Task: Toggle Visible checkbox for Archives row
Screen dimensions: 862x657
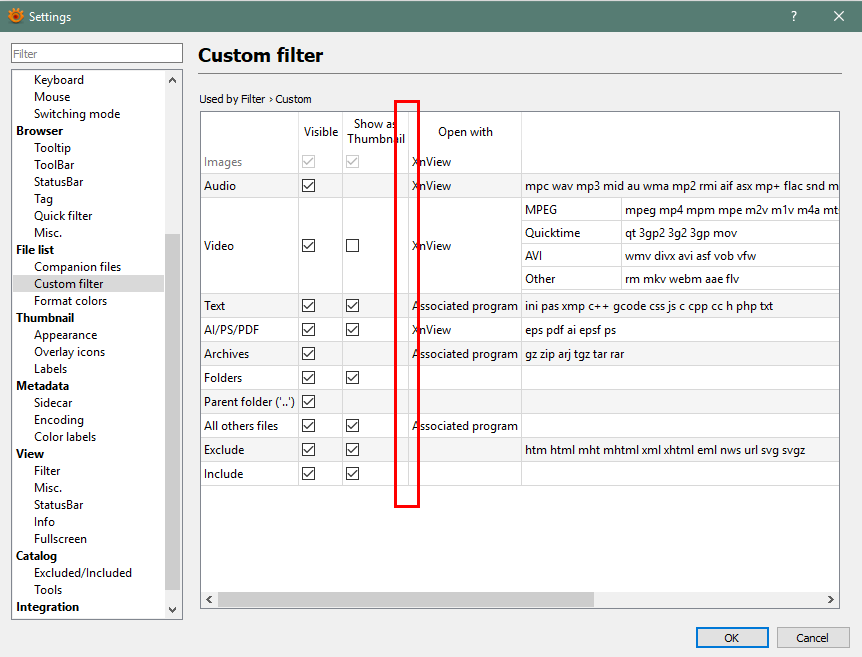Action: point(309,354)
